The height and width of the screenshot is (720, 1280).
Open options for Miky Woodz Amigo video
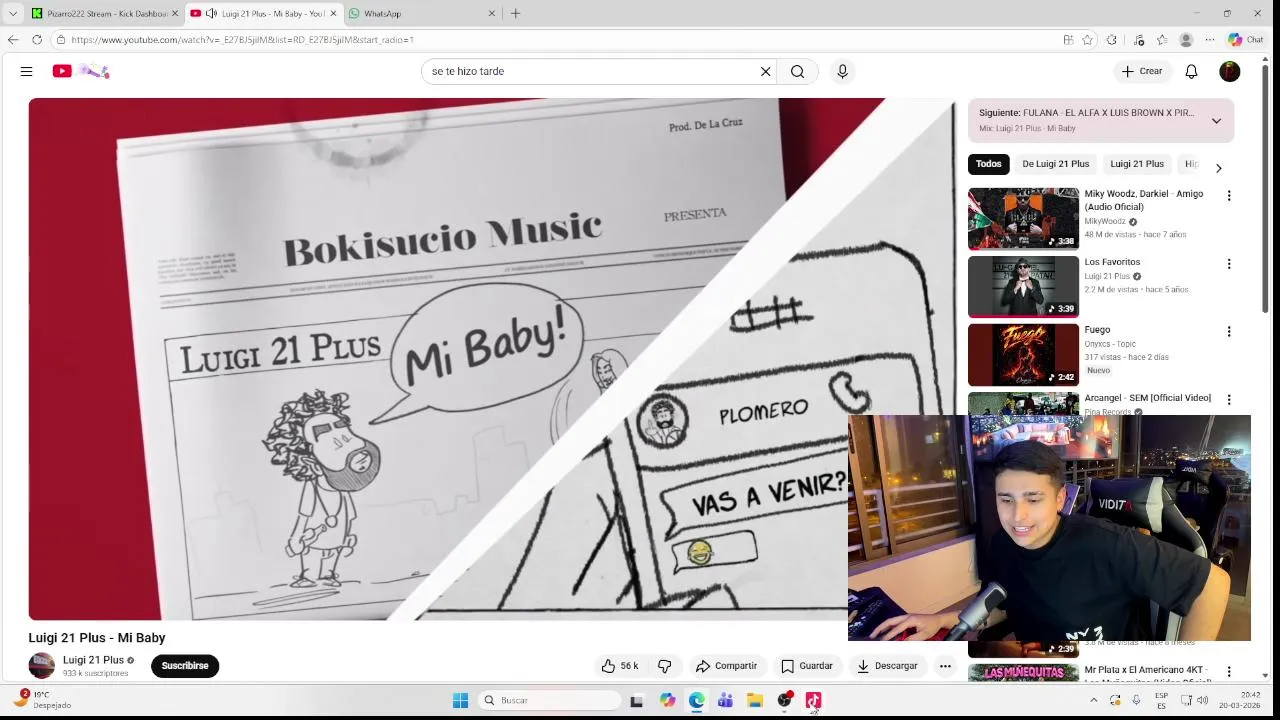coord(1229,196)
